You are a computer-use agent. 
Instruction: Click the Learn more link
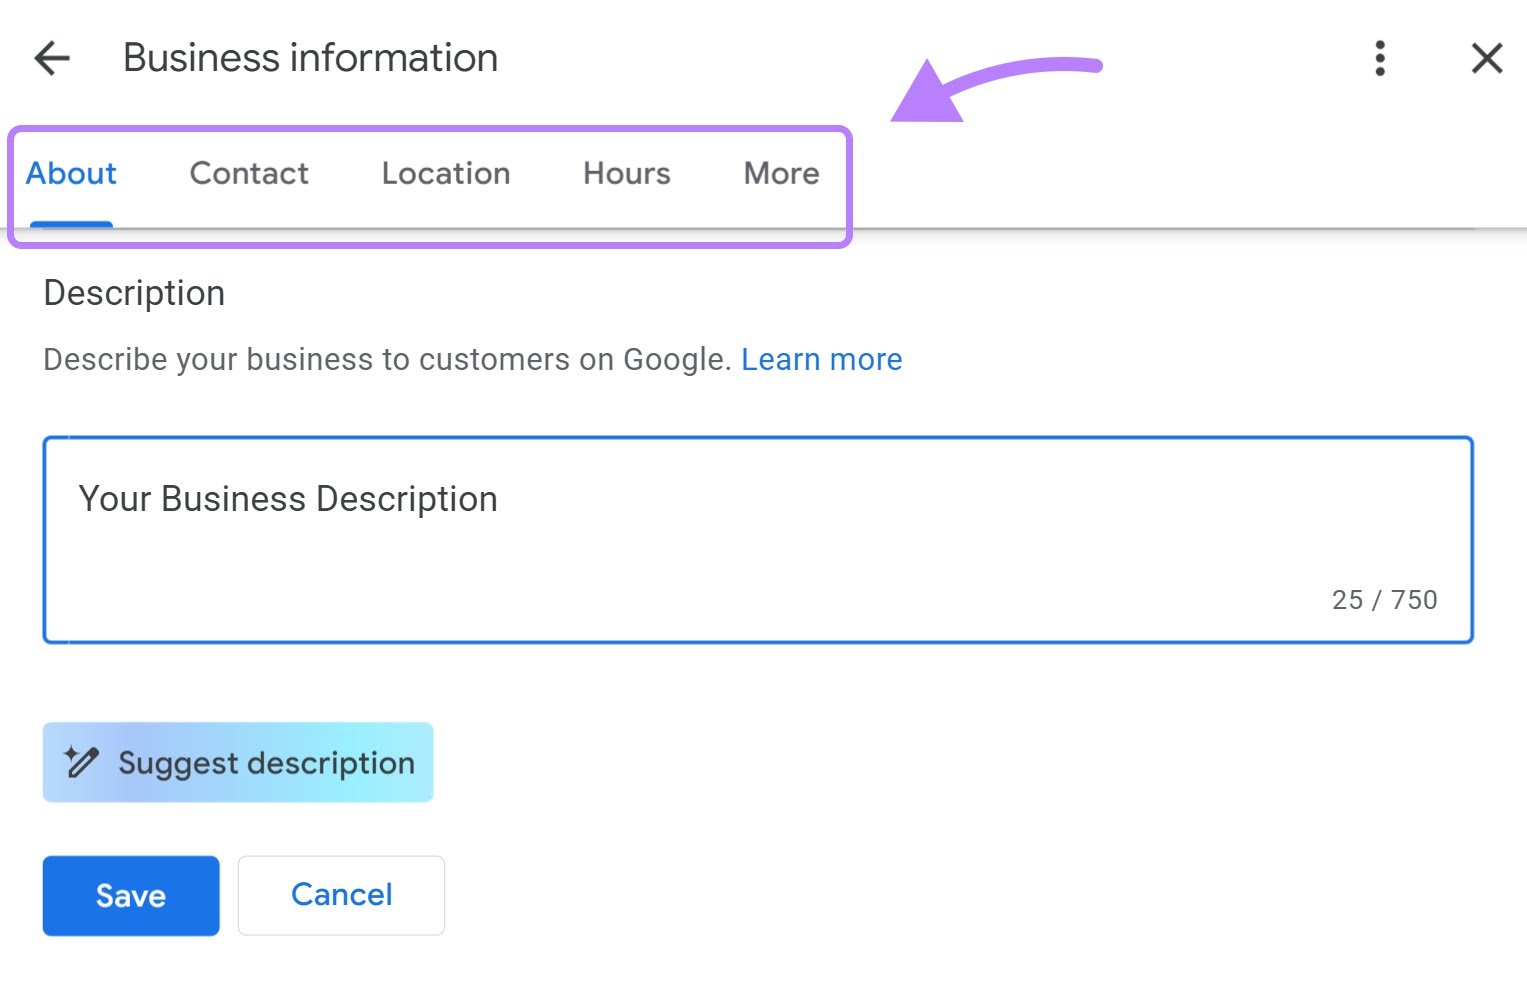coord(821,359)
